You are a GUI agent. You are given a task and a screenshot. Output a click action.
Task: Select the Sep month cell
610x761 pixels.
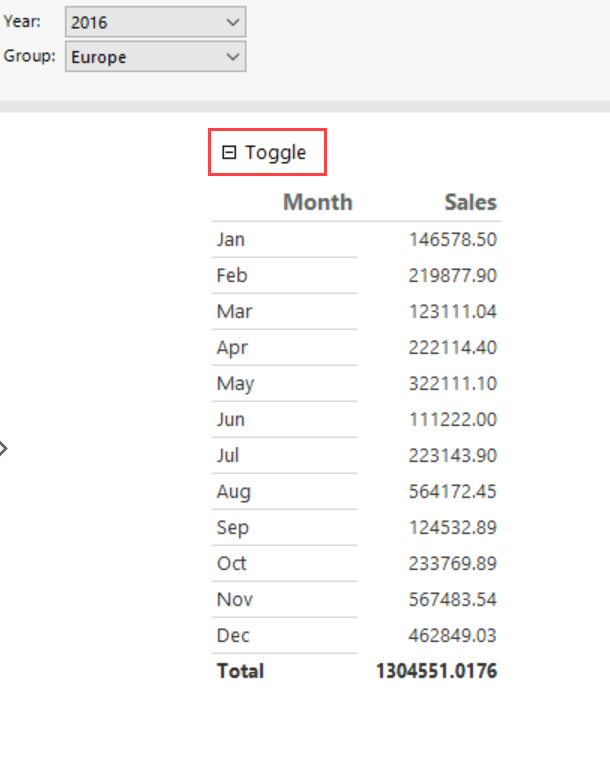coord(232,528)
